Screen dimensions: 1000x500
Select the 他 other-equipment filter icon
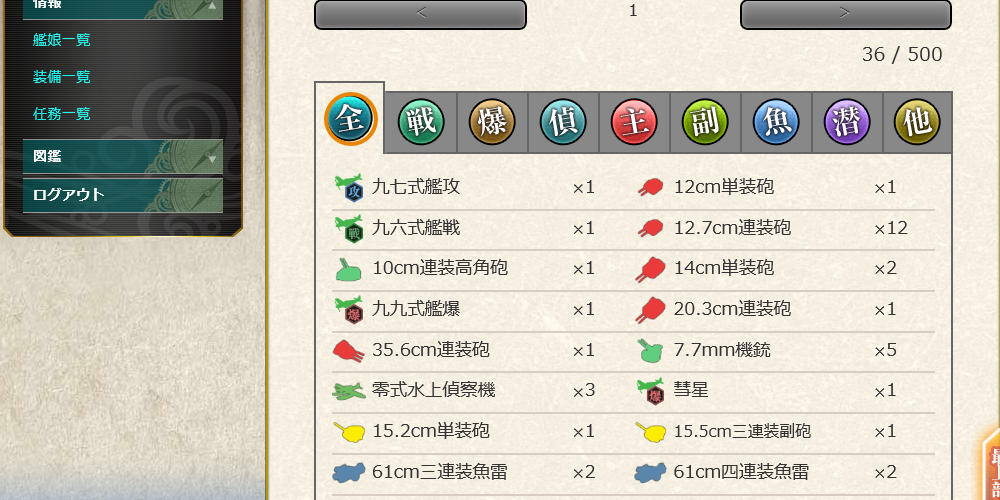[917, 122]
